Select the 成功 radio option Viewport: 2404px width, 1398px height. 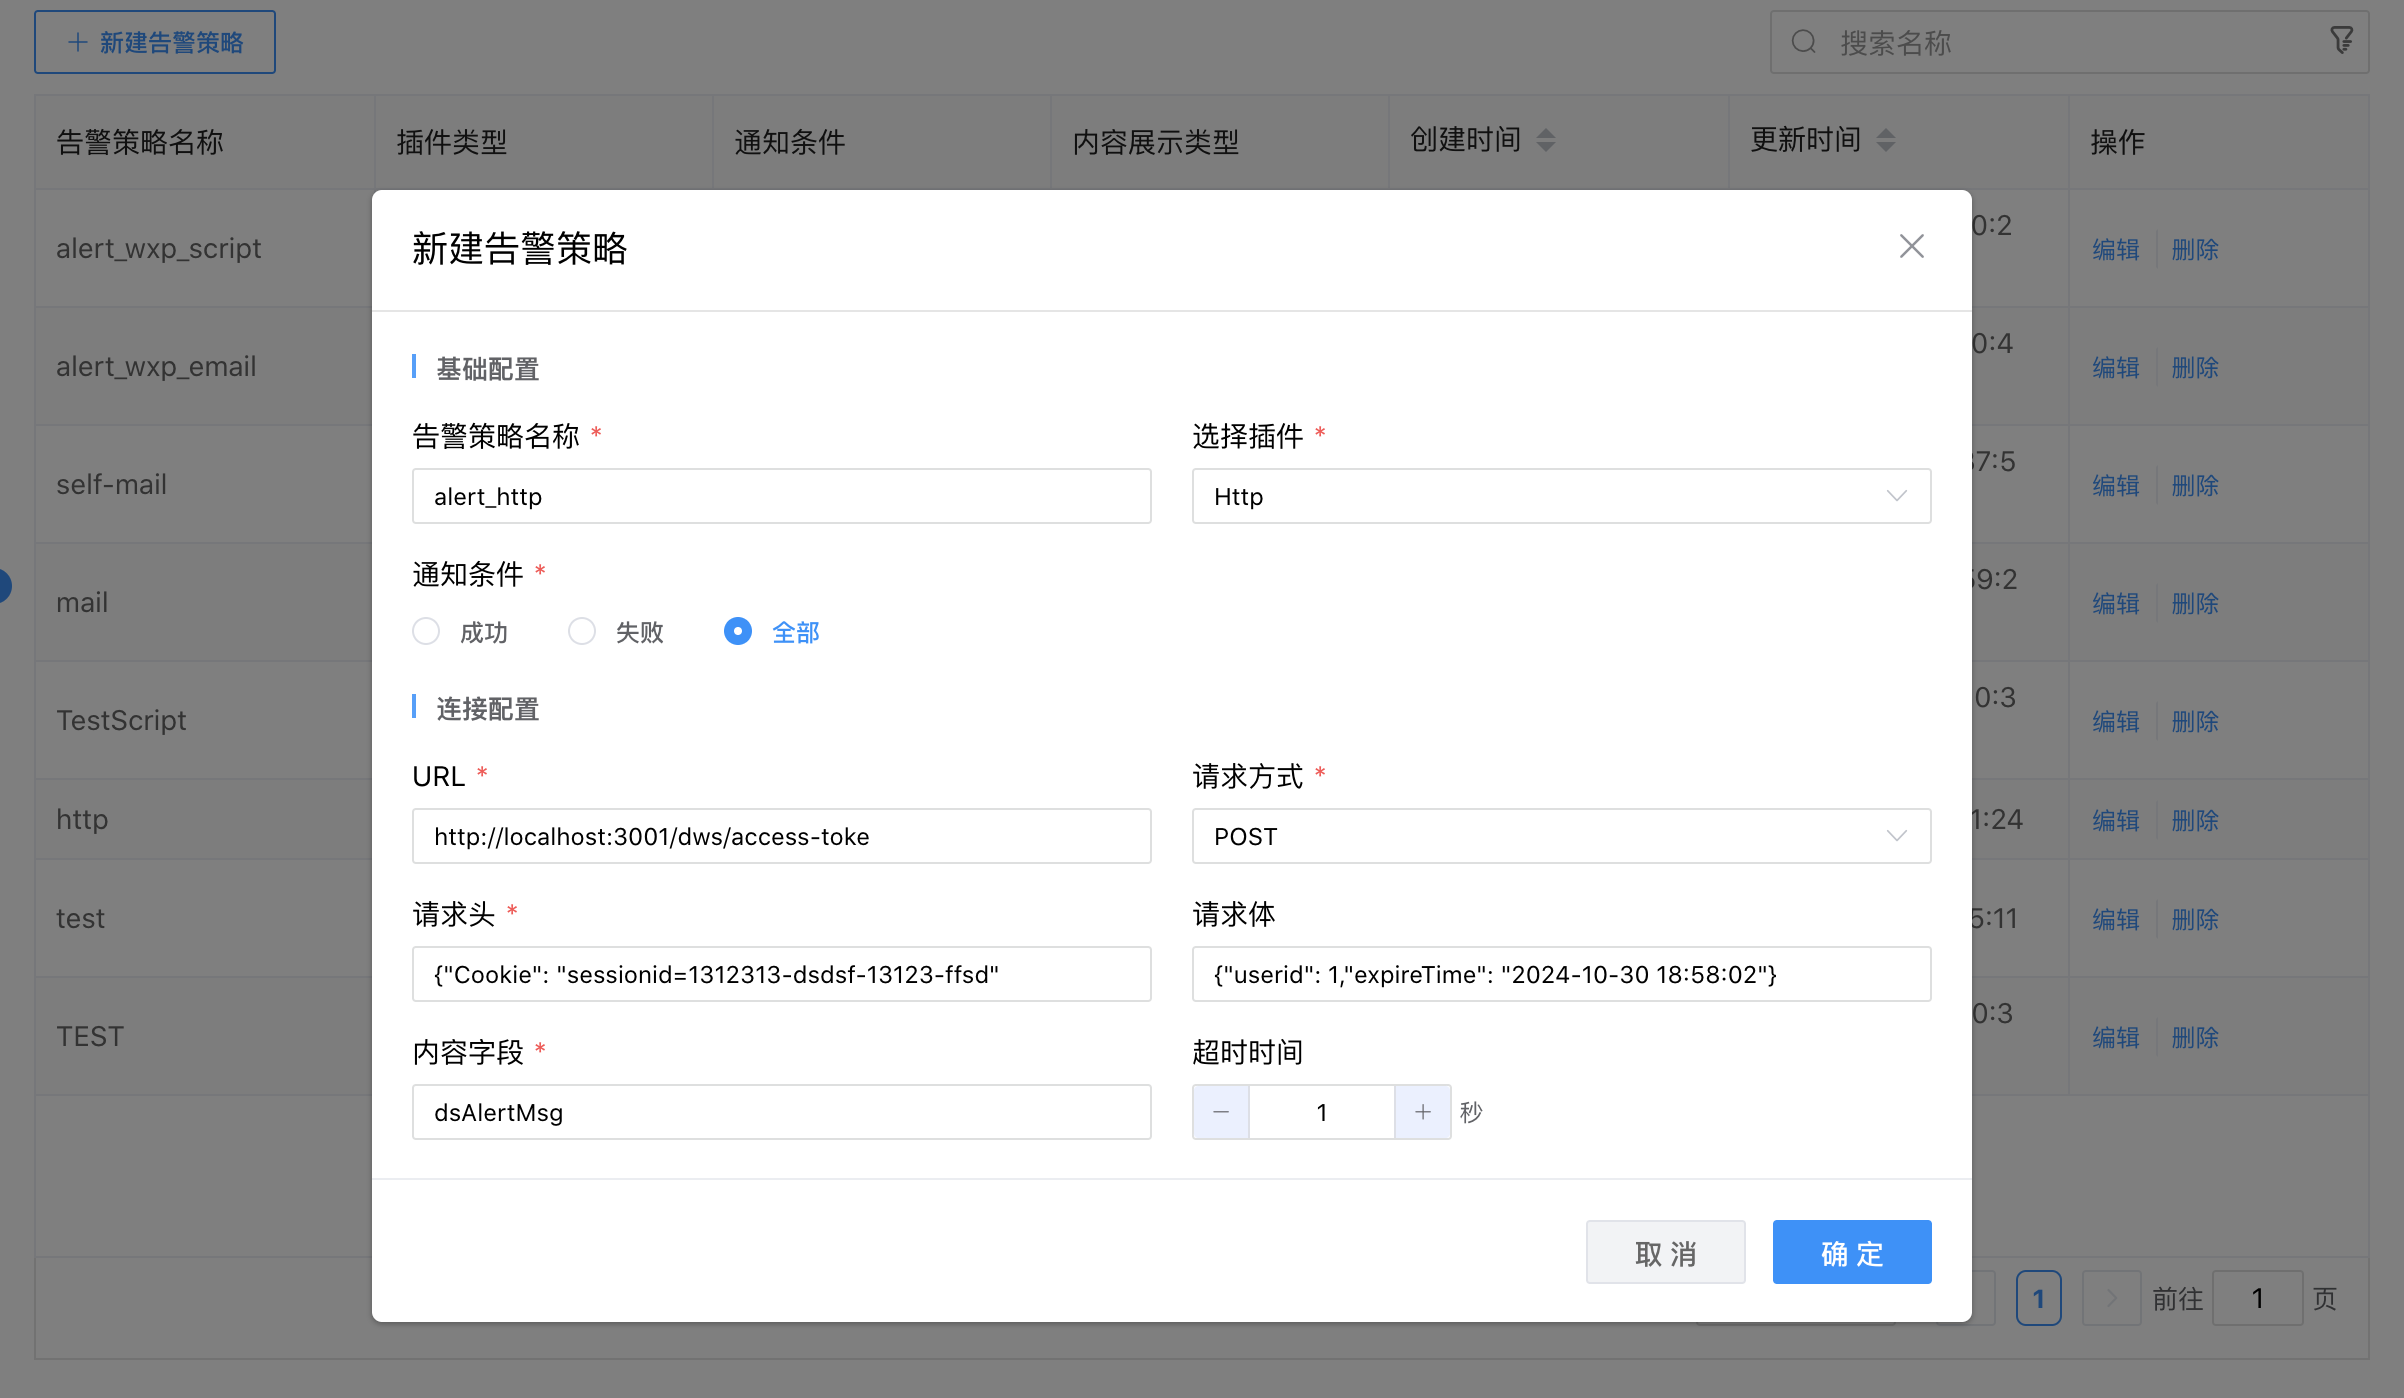click(x=426, y=631)
